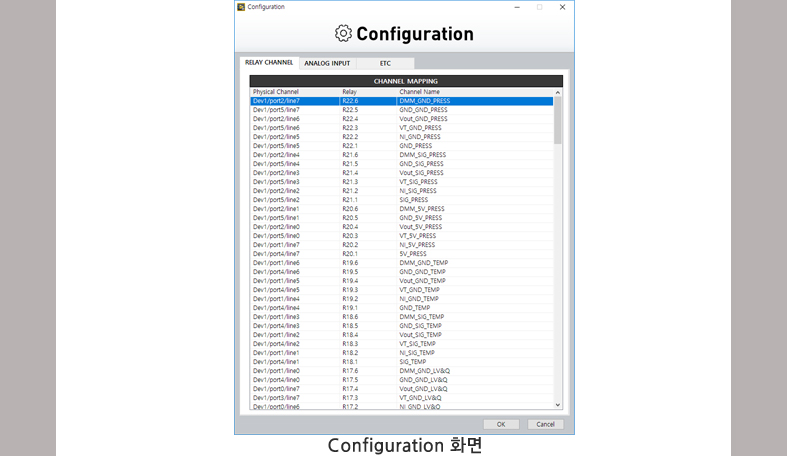Select the NI_GND_PRESS channel

point(420,137)
